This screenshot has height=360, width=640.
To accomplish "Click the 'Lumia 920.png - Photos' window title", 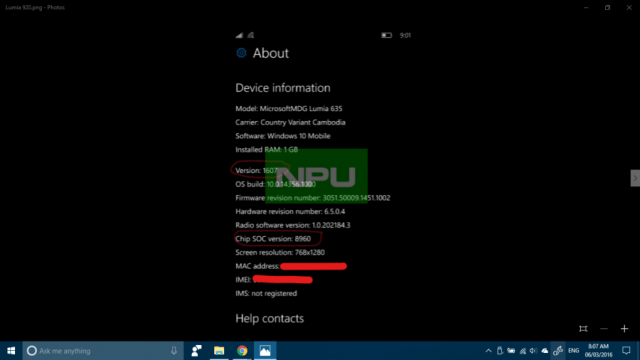I will [35, 7].
